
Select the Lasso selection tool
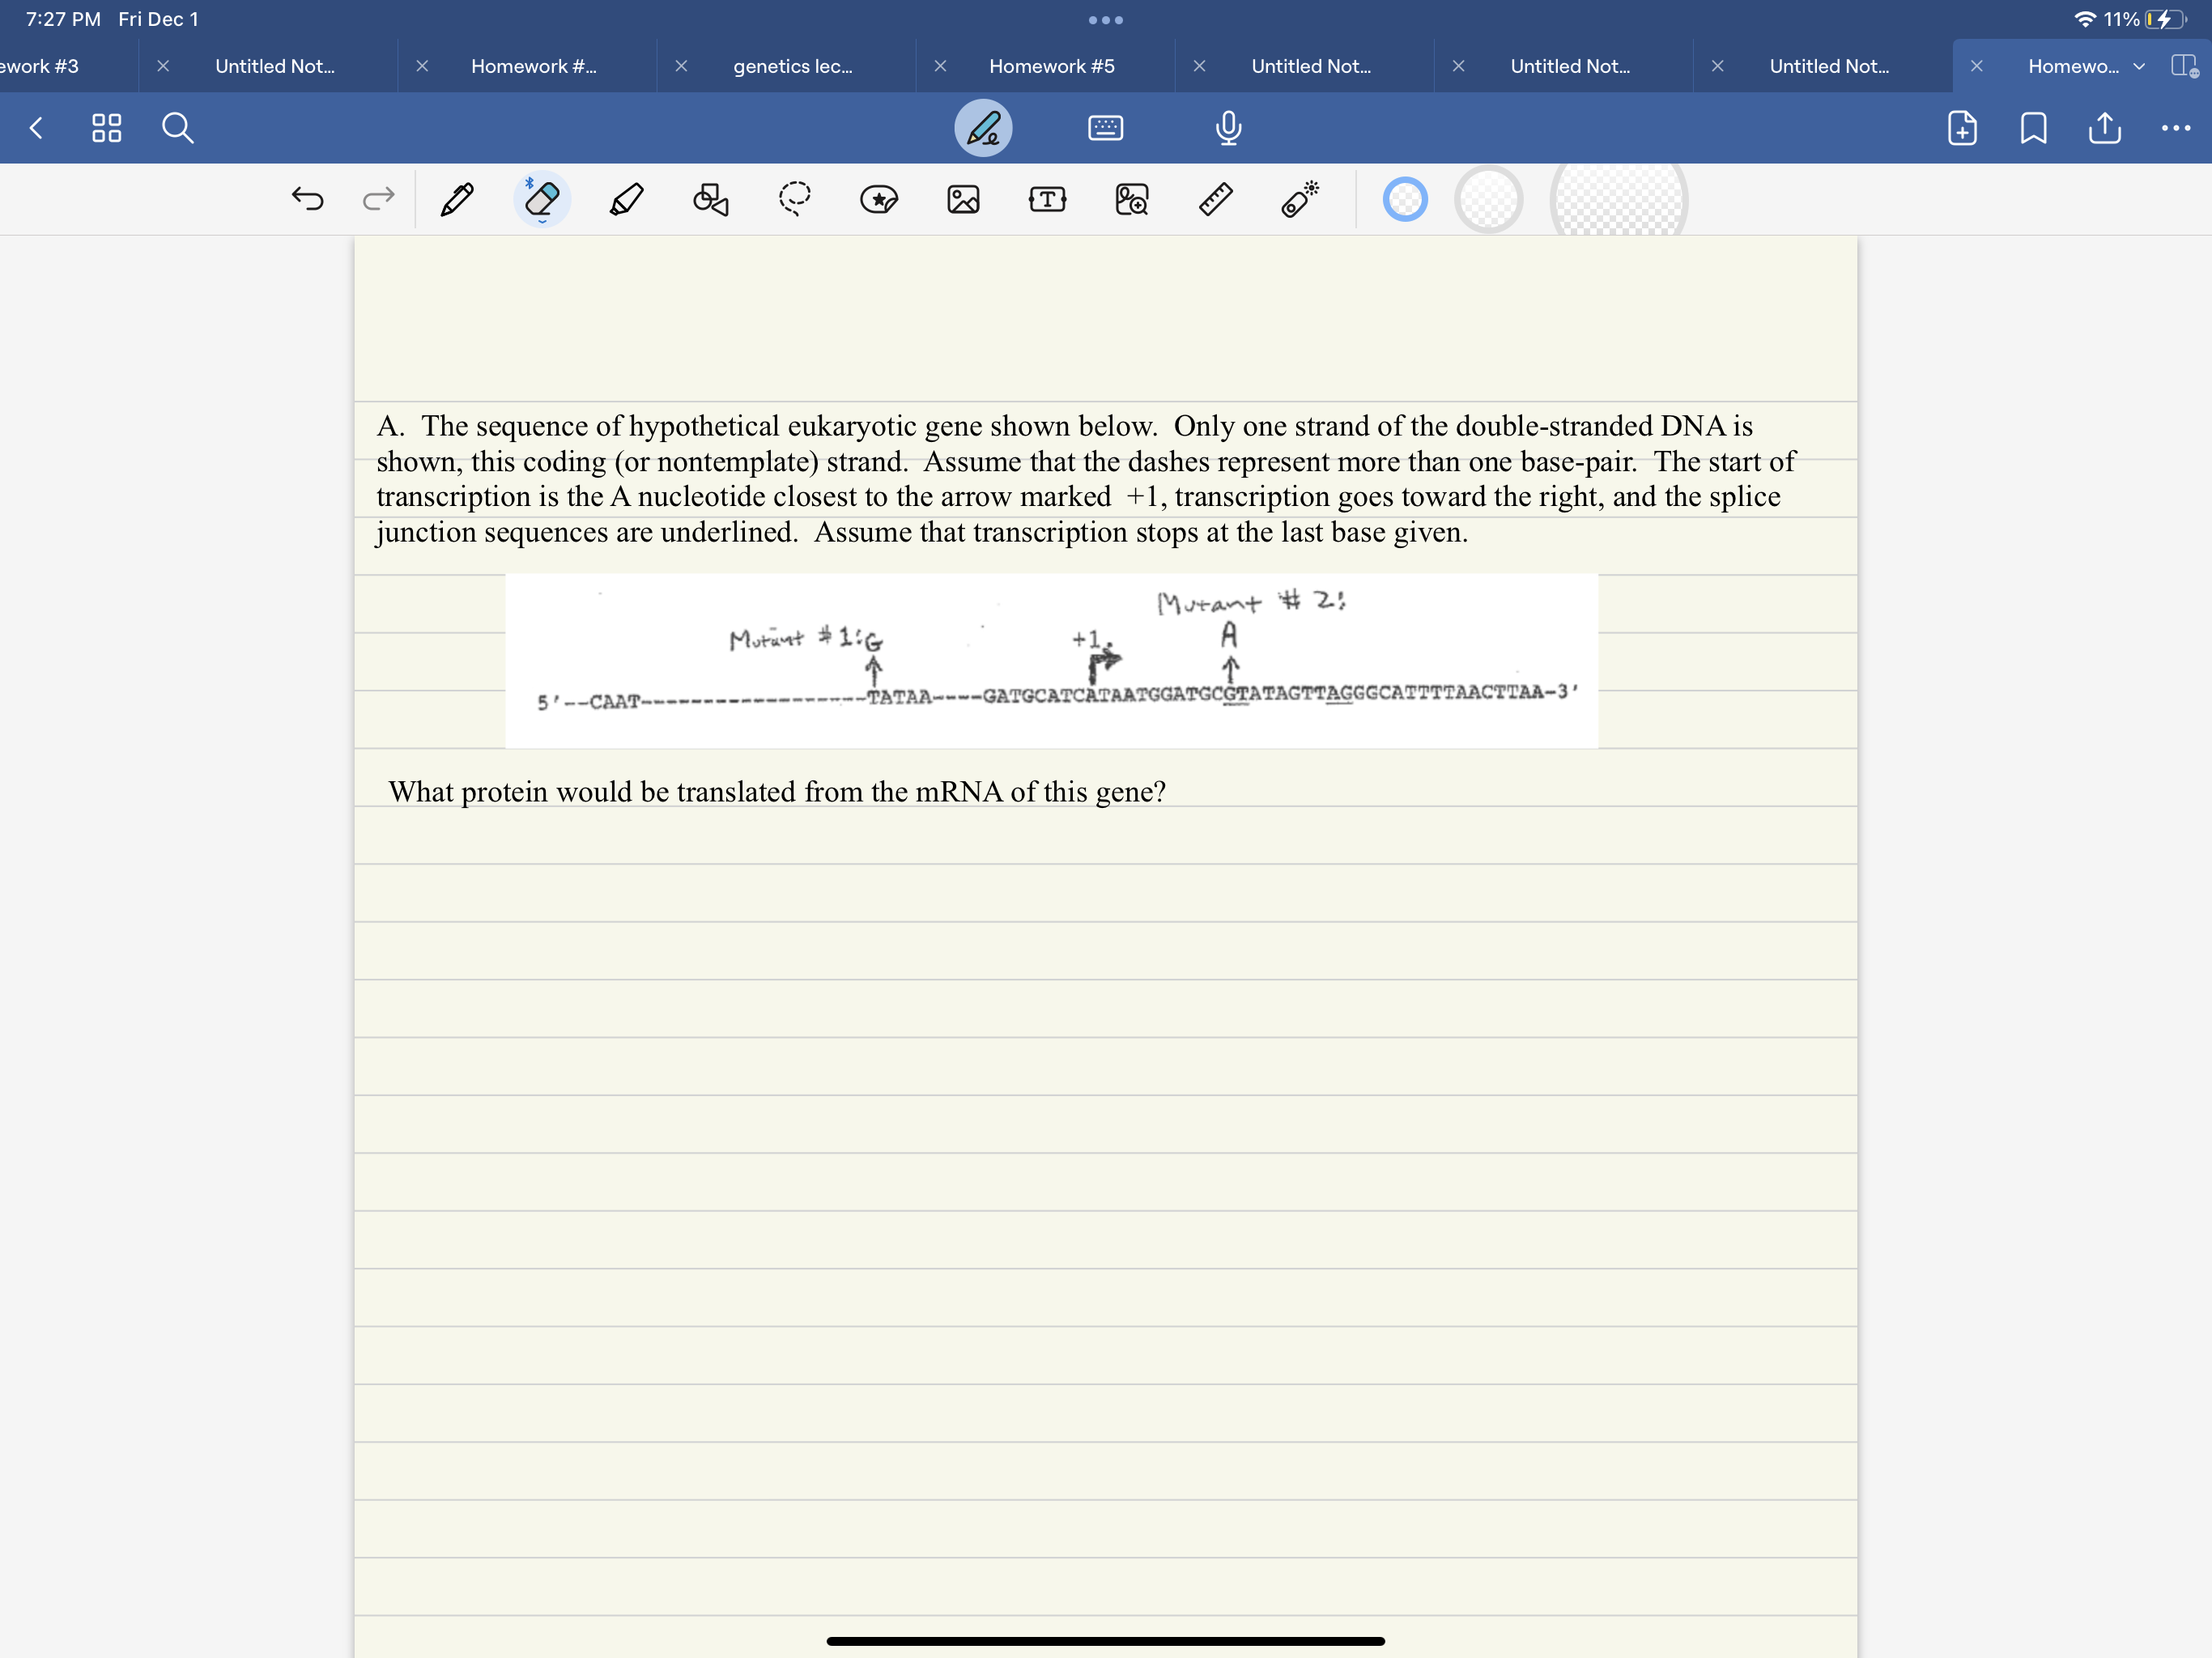[795, 200]
